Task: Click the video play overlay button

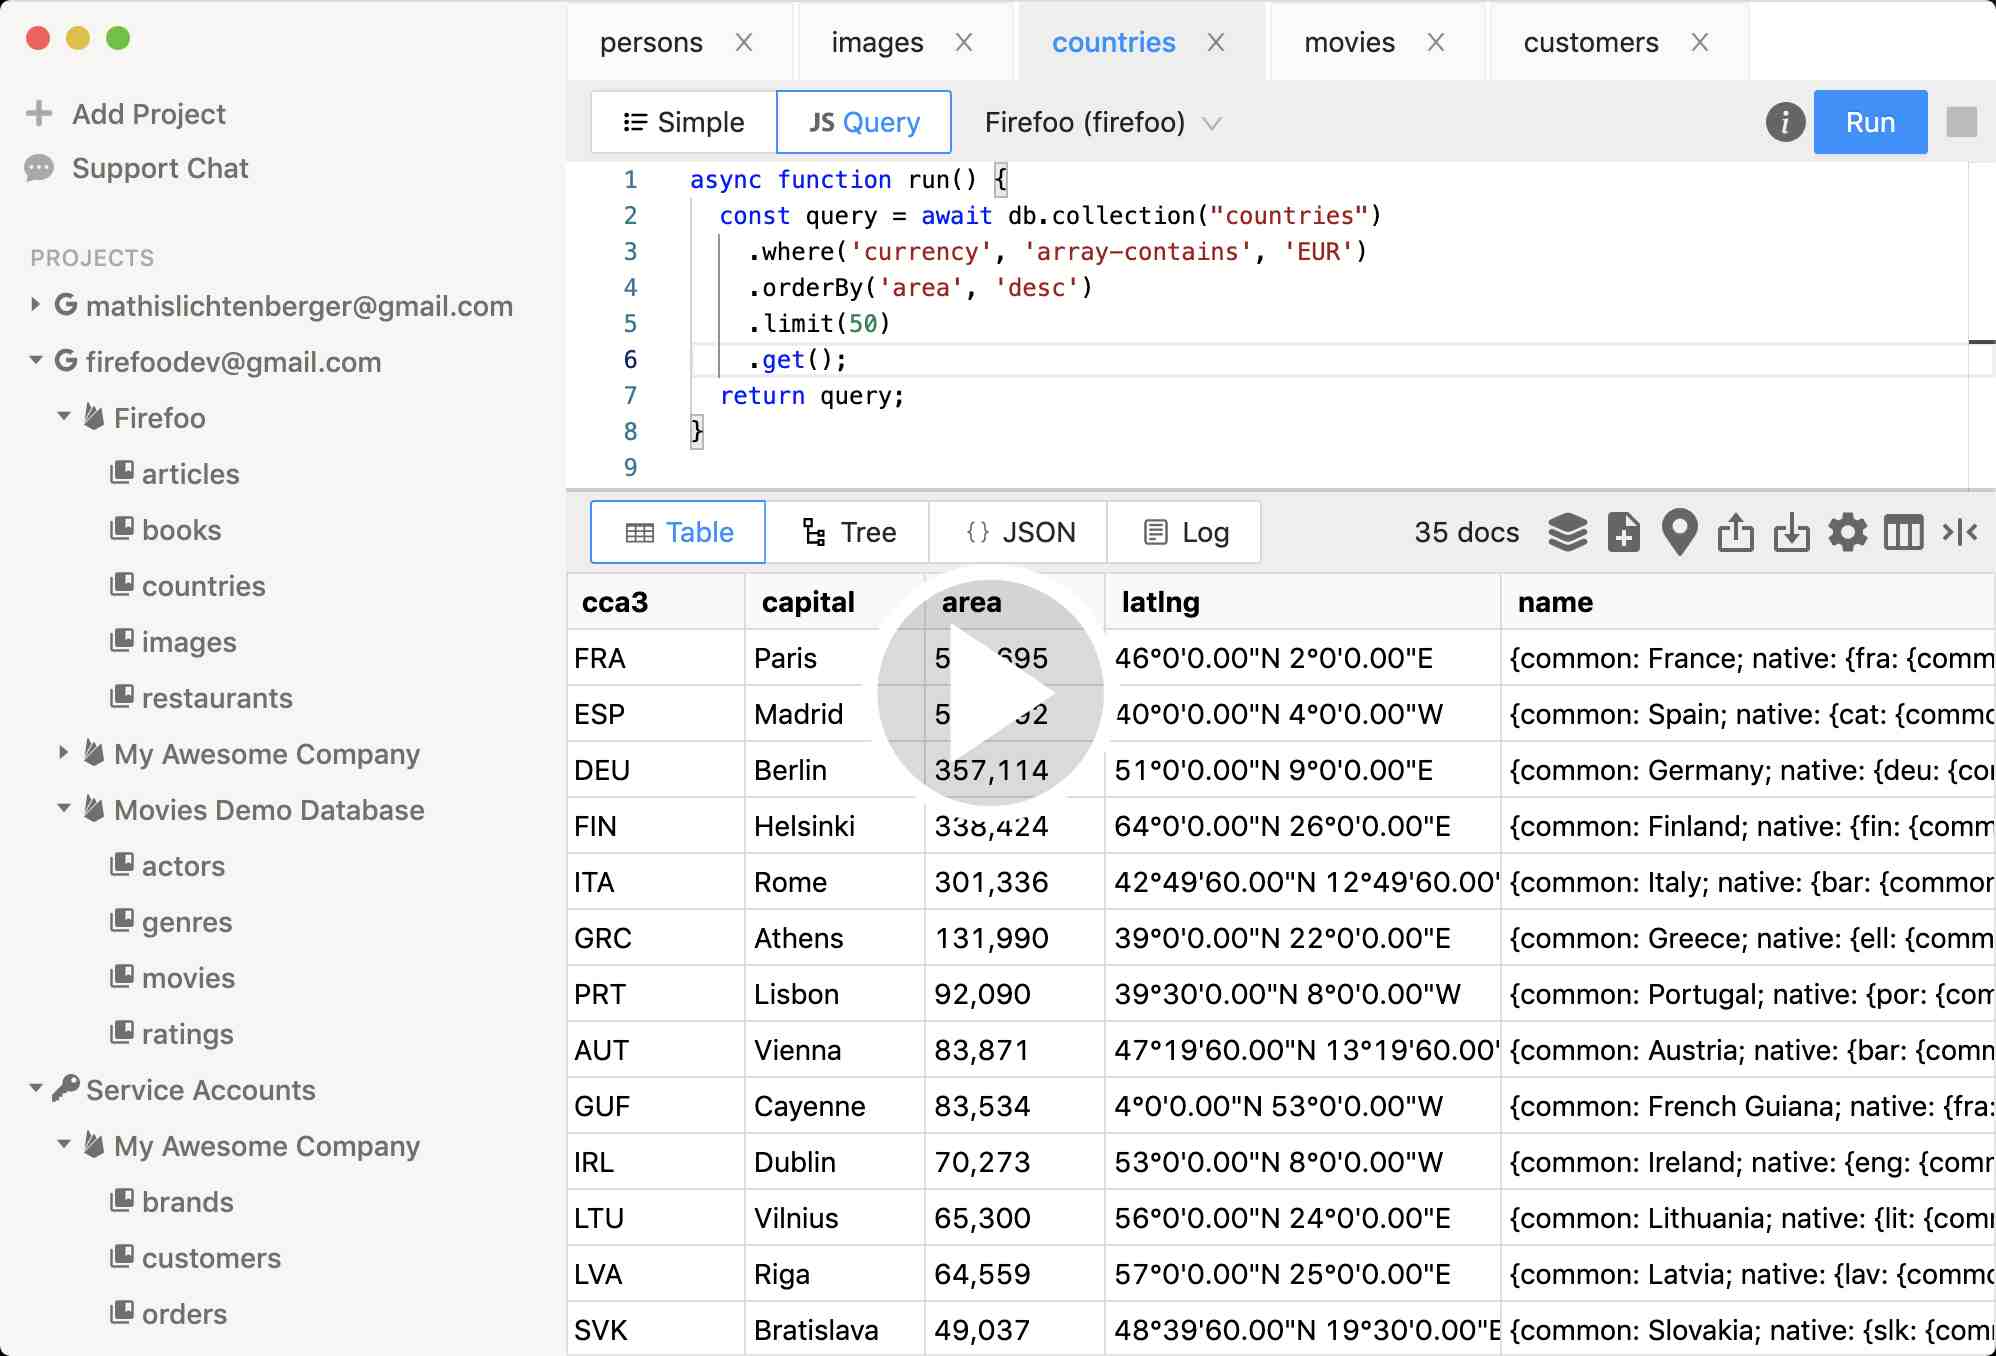Action: pos(990,692)
